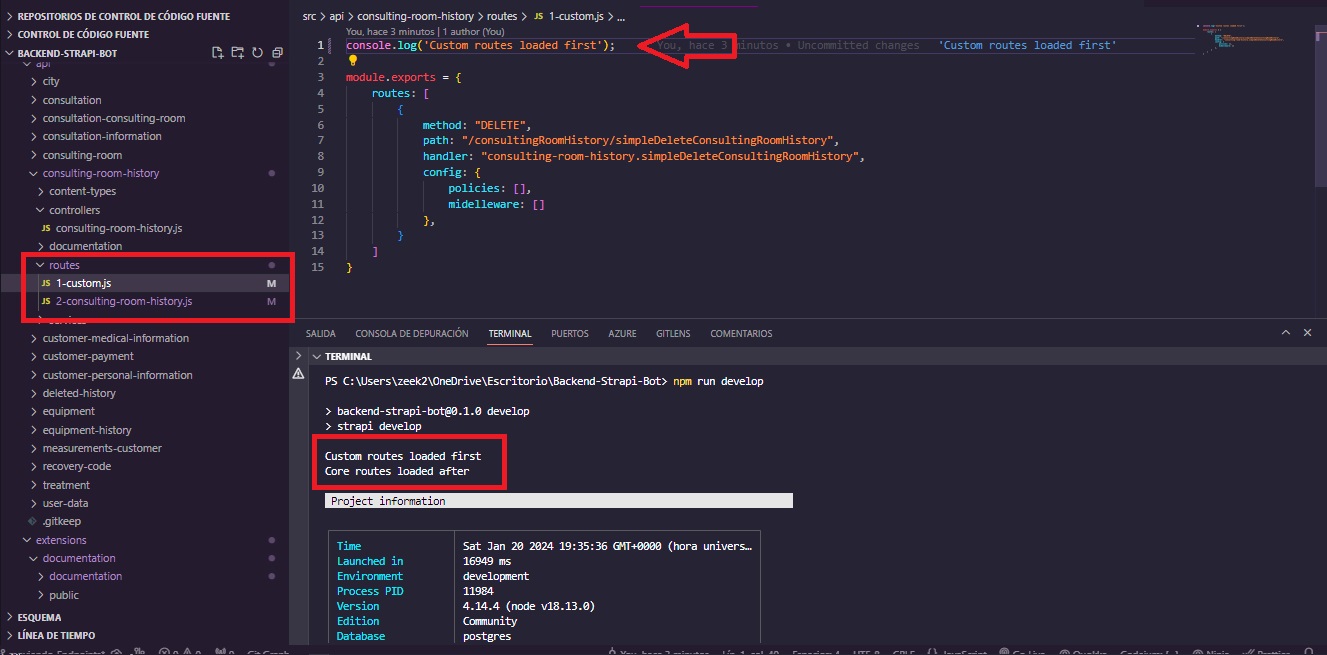Click the warning triangle icon beside the terminal

(298, 374)
